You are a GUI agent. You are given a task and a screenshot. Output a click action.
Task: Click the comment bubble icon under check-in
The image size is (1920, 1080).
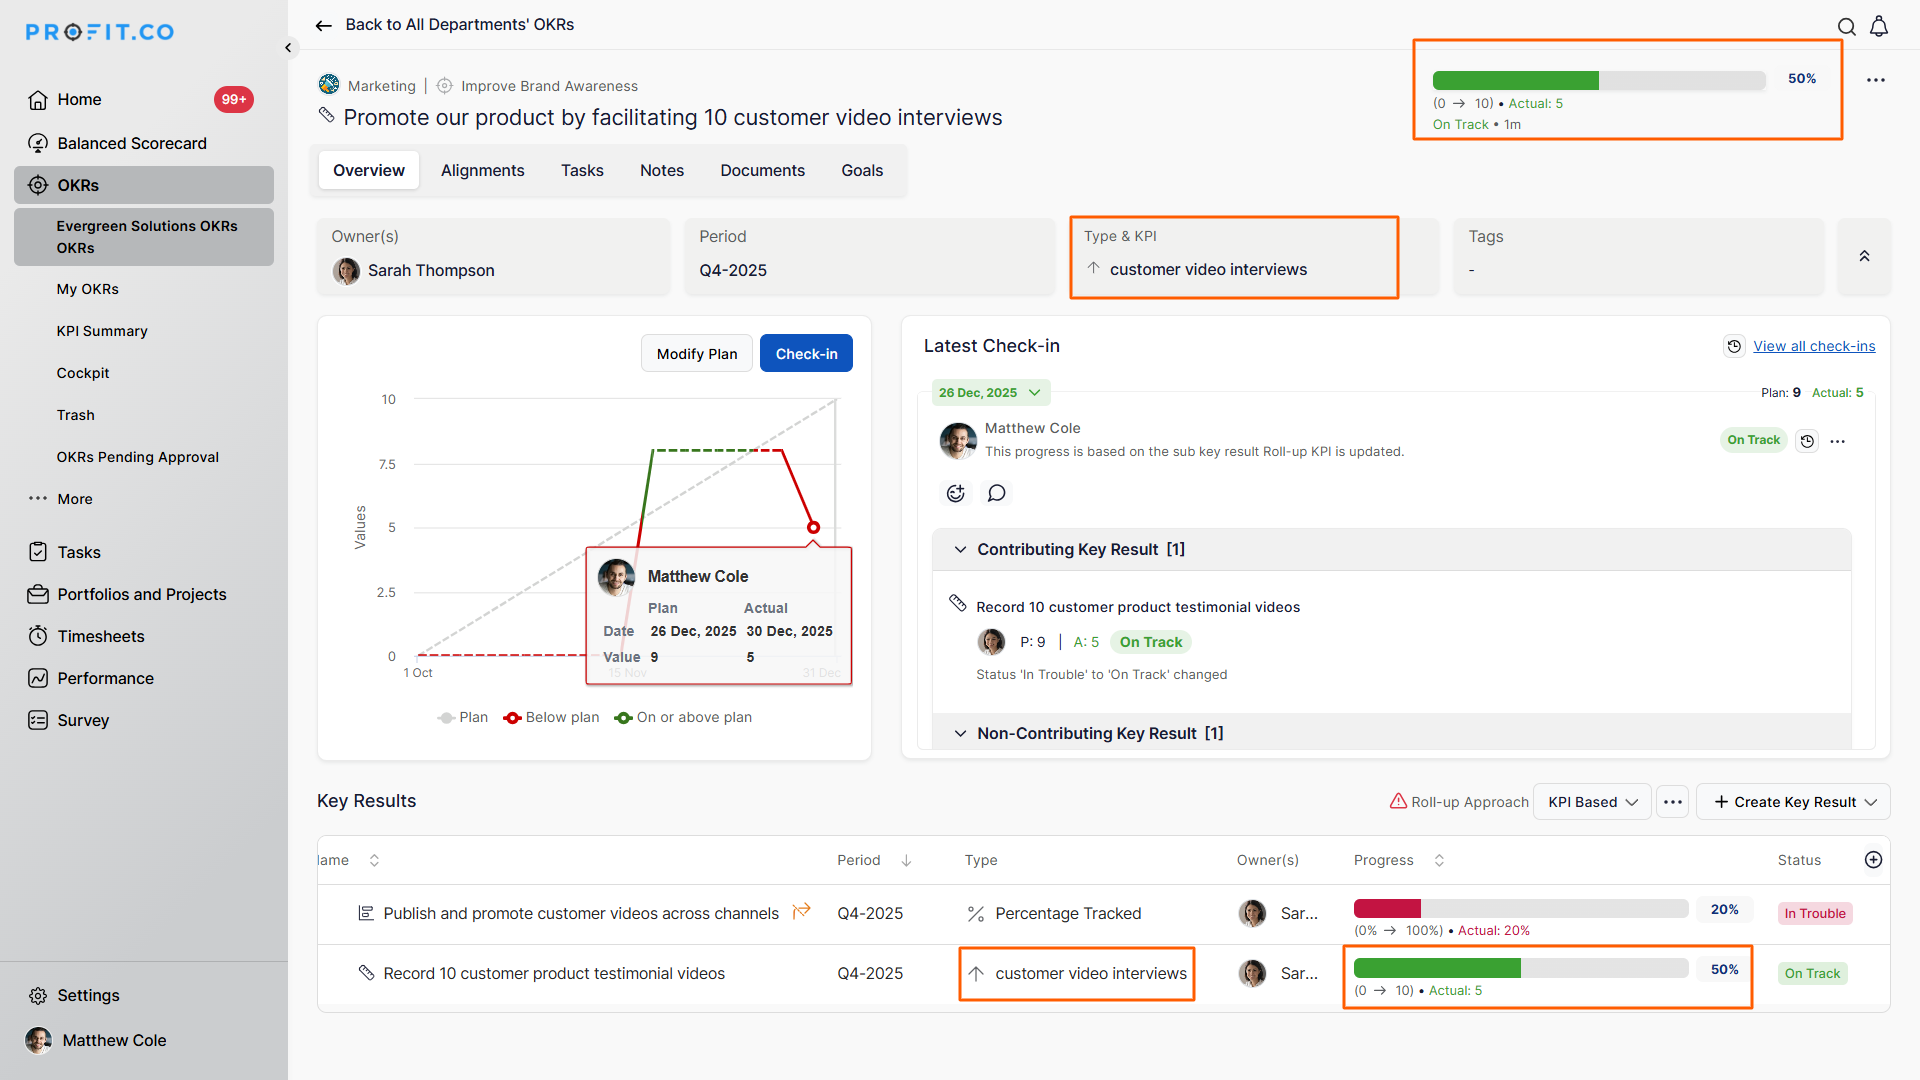pos(996,493)
